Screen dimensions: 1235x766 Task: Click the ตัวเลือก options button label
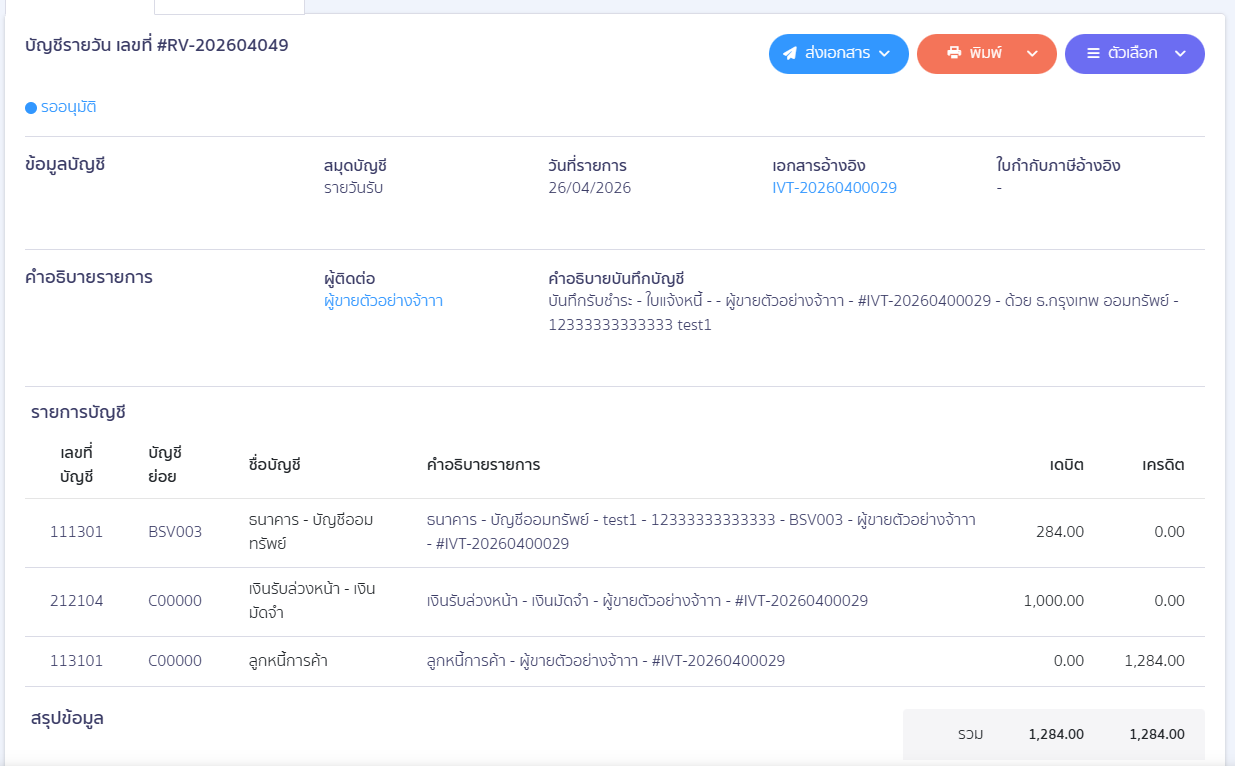pos(1133,53)
